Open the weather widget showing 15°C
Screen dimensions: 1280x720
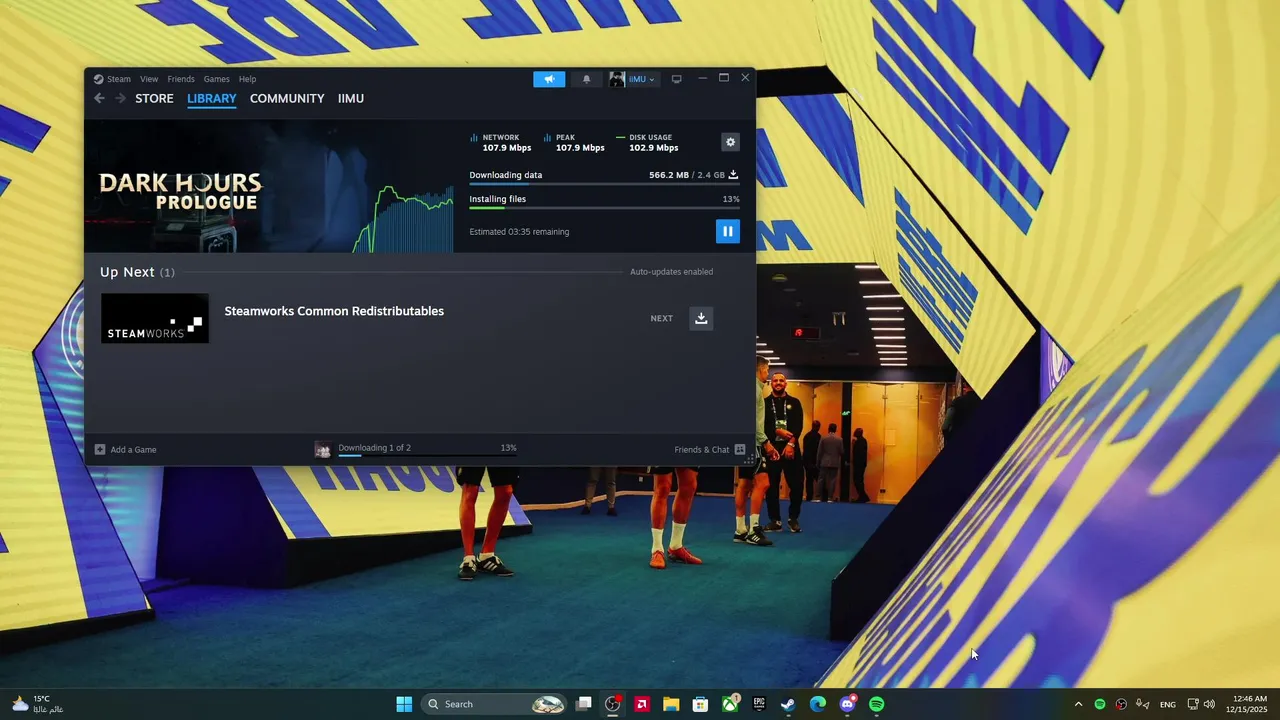(x=37, y=704)
